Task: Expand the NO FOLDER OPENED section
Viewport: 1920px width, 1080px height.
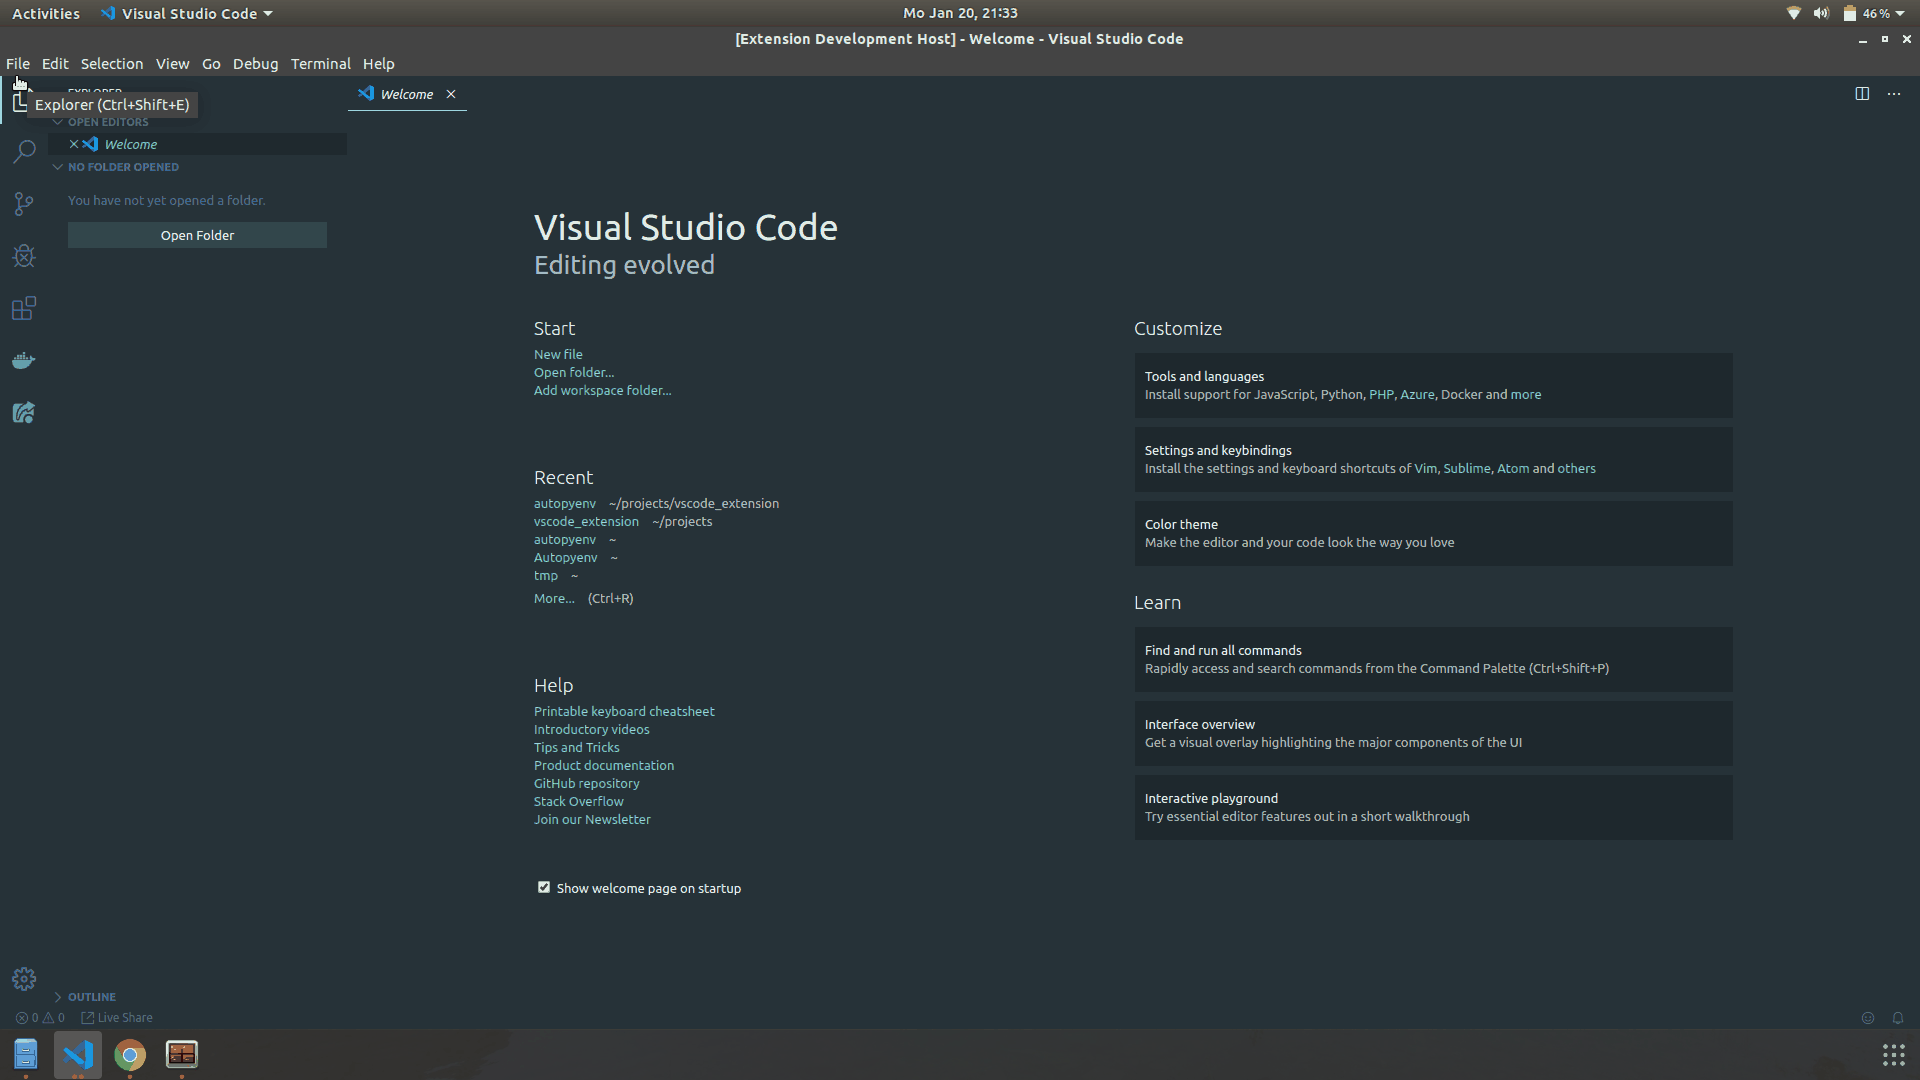Action: [x=123, y=166]
